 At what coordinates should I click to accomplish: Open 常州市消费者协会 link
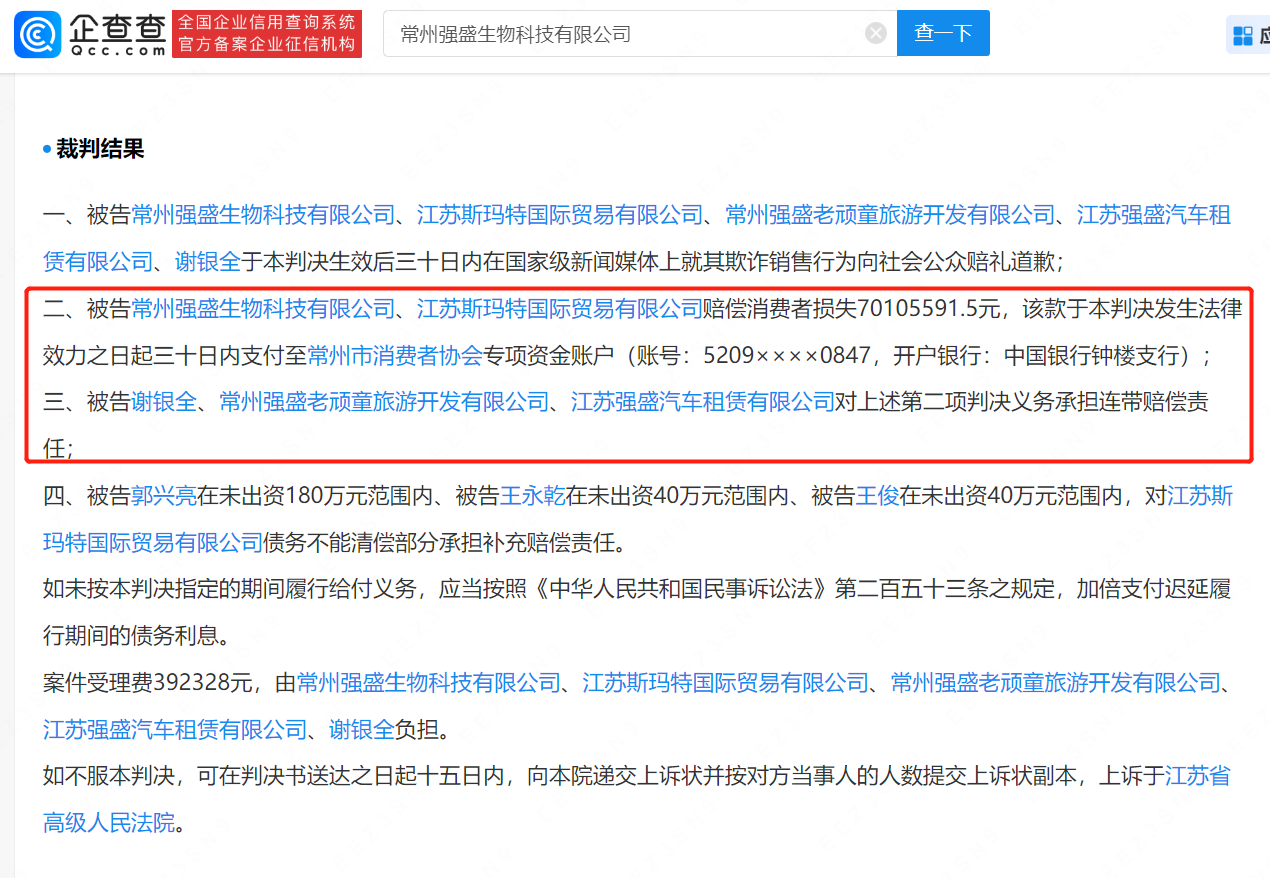(395, 355)
